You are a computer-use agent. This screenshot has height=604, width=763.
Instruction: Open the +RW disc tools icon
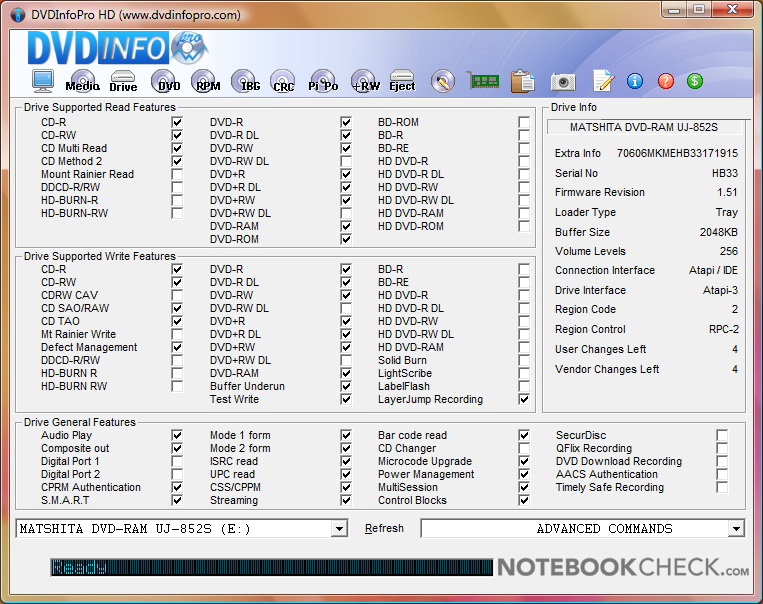pyautogui.click(x=363, y=81)
